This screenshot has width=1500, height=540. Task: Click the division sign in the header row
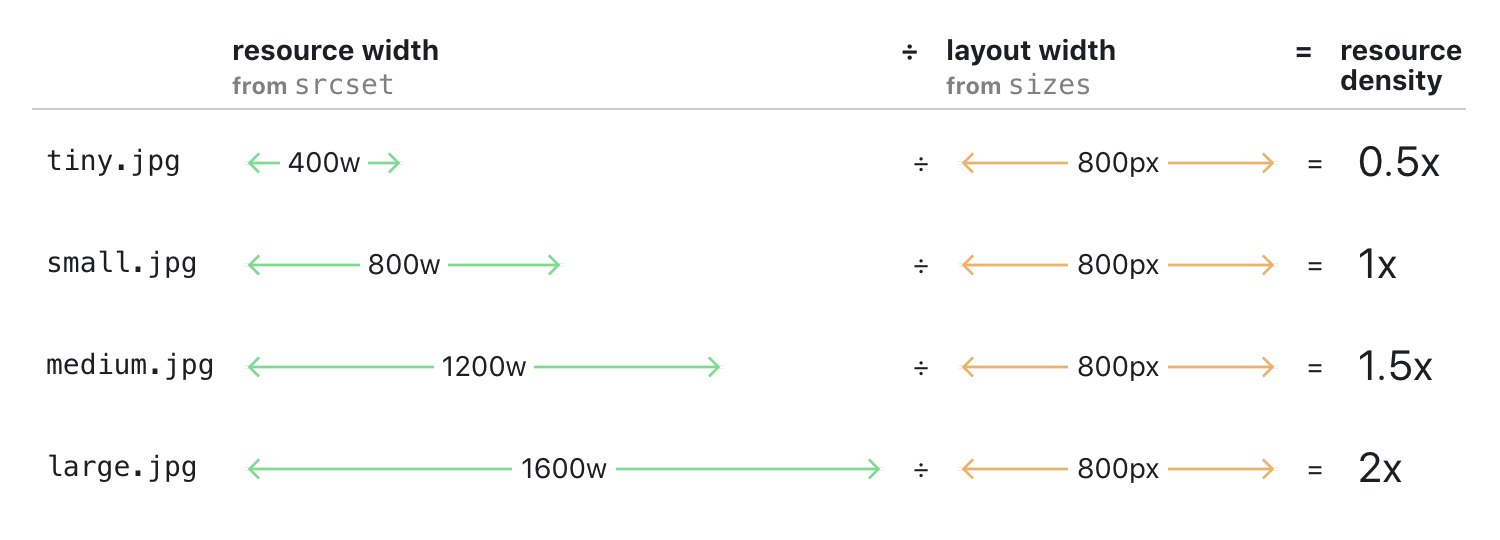click(909, 53)
